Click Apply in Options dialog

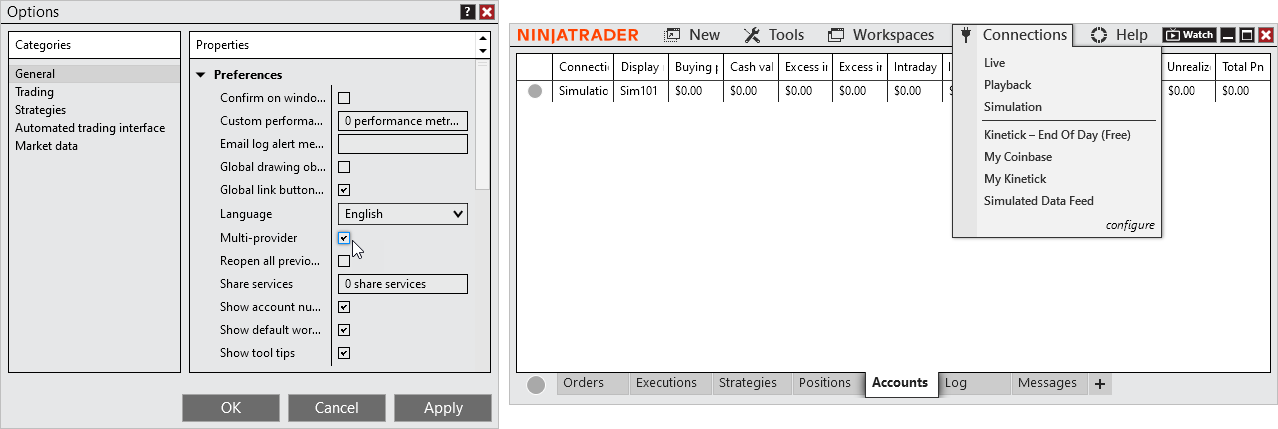[443, 408]
